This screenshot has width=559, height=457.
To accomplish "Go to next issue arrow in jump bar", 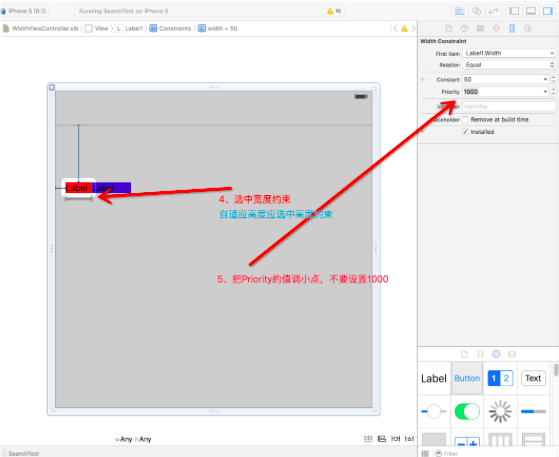I will pyautogui.click(x=413, y=28).
